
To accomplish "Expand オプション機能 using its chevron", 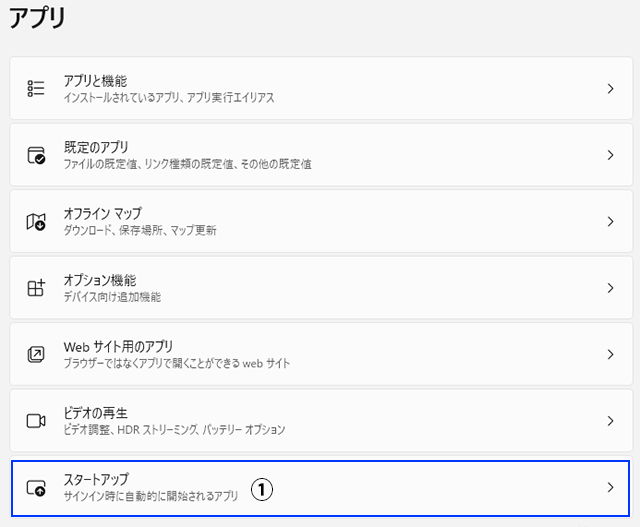I will coord(610,288).
